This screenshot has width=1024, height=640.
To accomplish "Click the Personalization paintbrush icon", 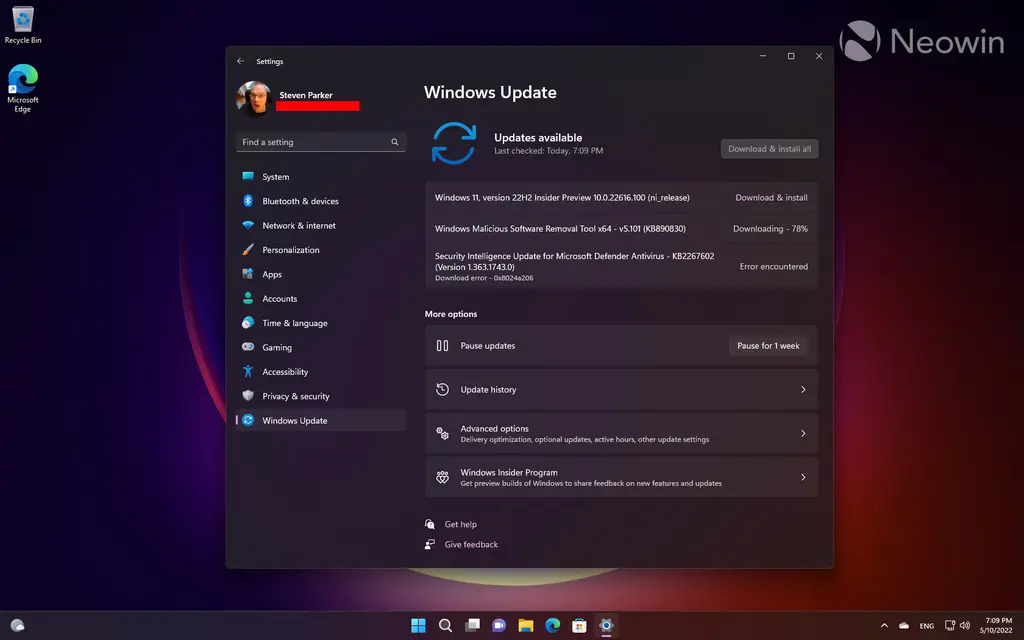I will [x=248, y=250].
